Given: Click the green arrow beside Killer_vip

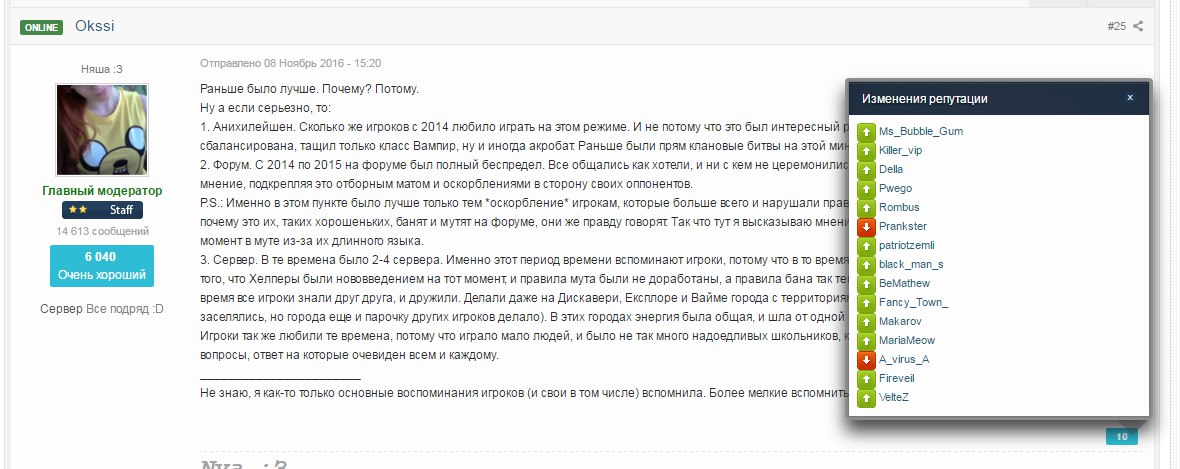Looking at the screenshot, I should pos(866,151).
